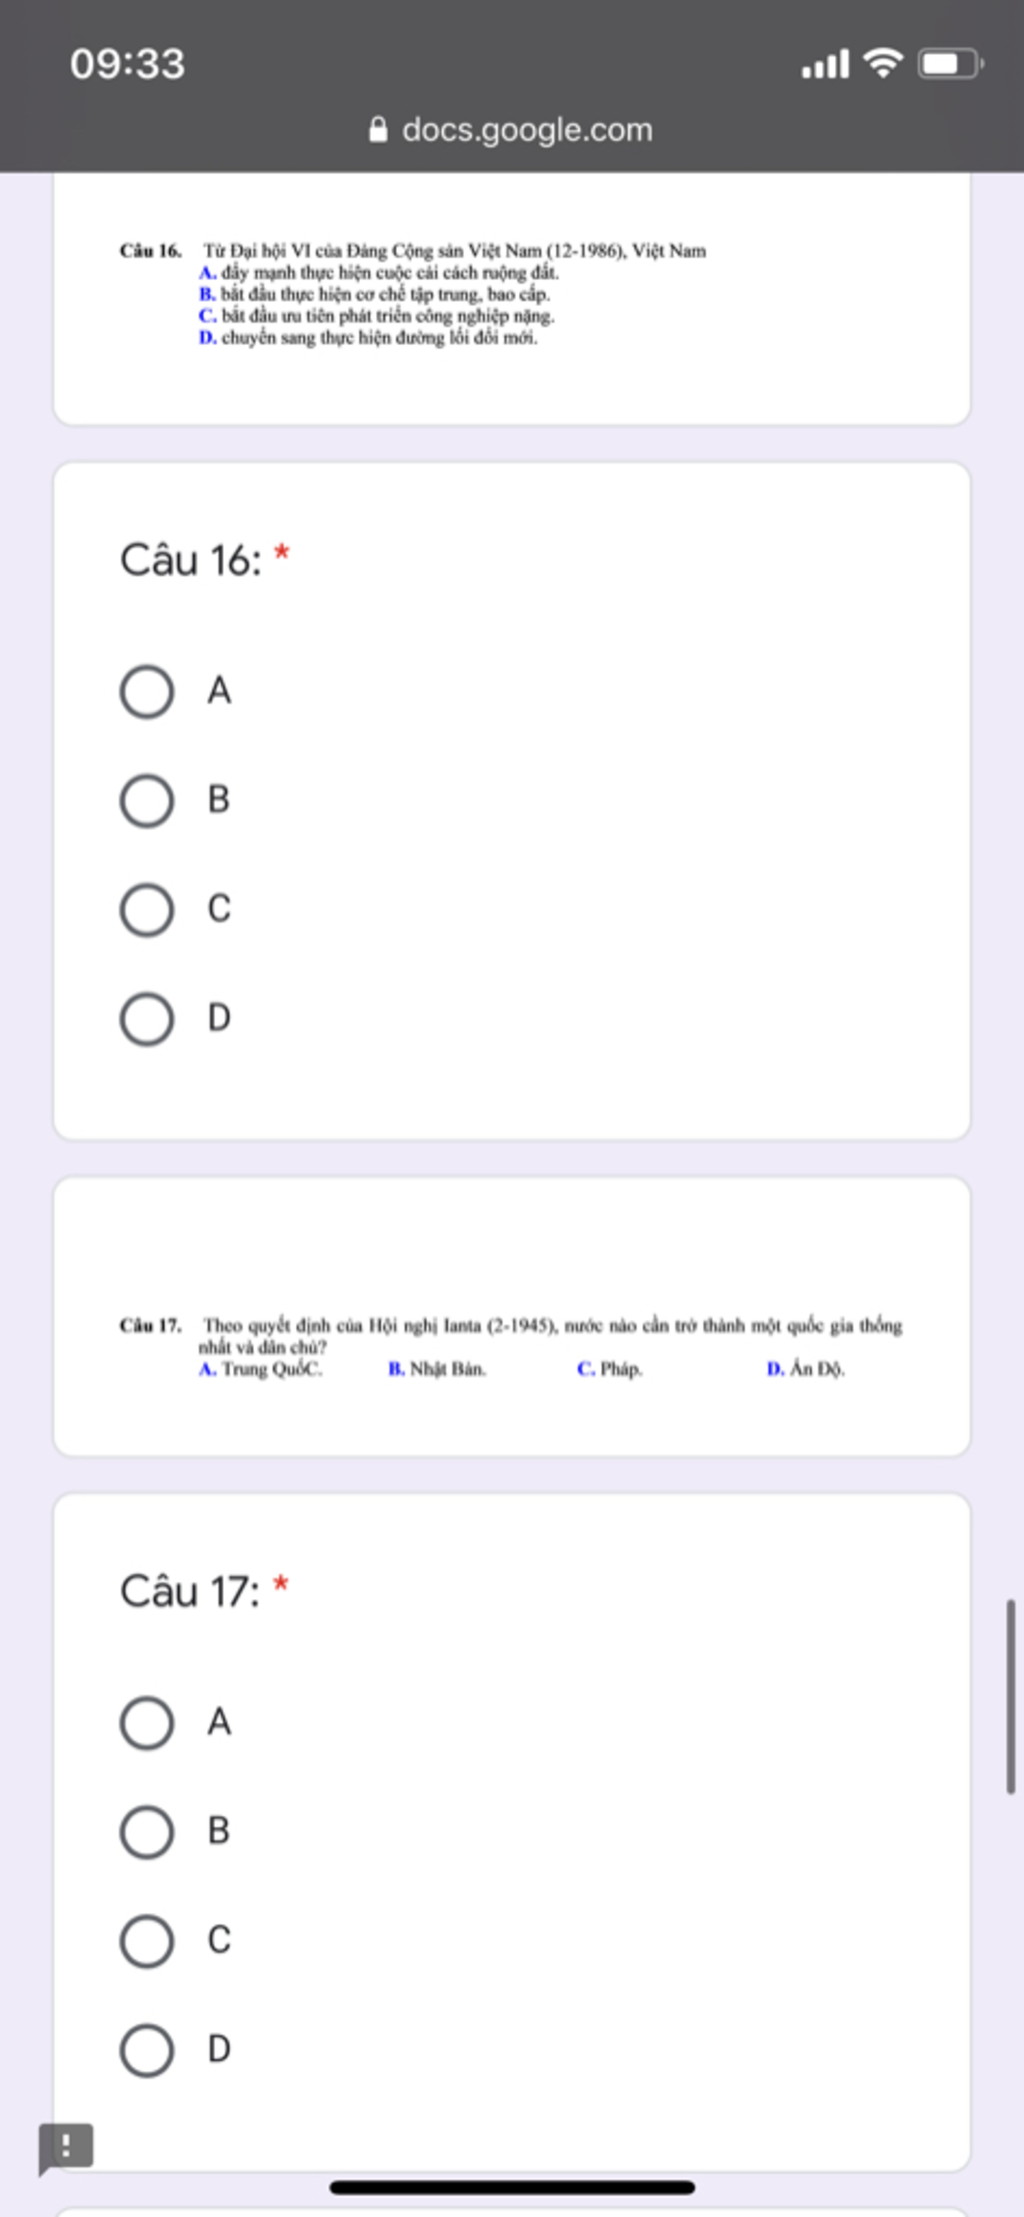Click the report problem exclamation icon
The height and width of the screenshot is (2217, 1024).
coord(66,2148)
